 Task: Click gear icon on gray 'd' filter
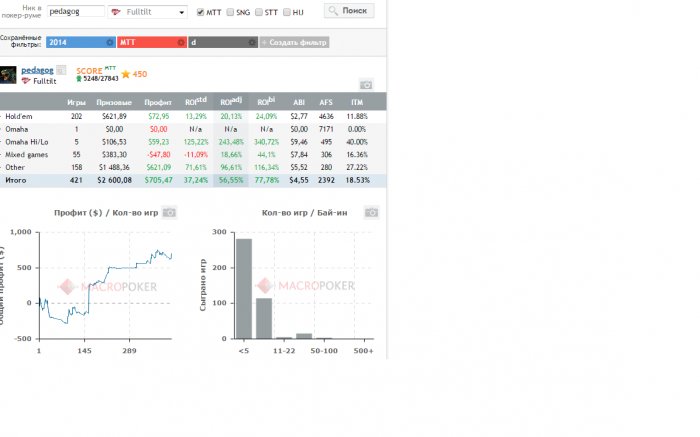point(252,42)
